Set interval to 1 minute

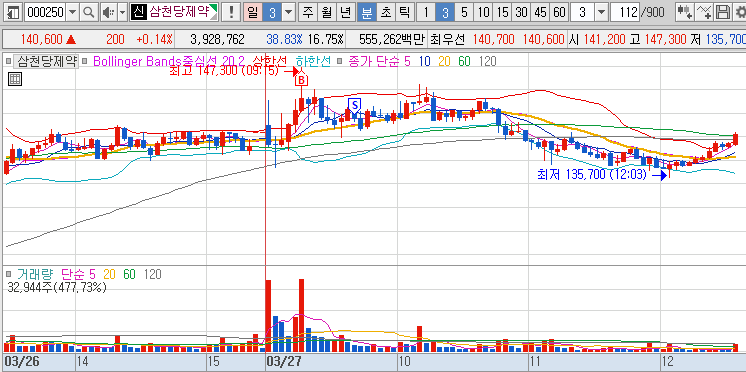click(x=426, y=12)
